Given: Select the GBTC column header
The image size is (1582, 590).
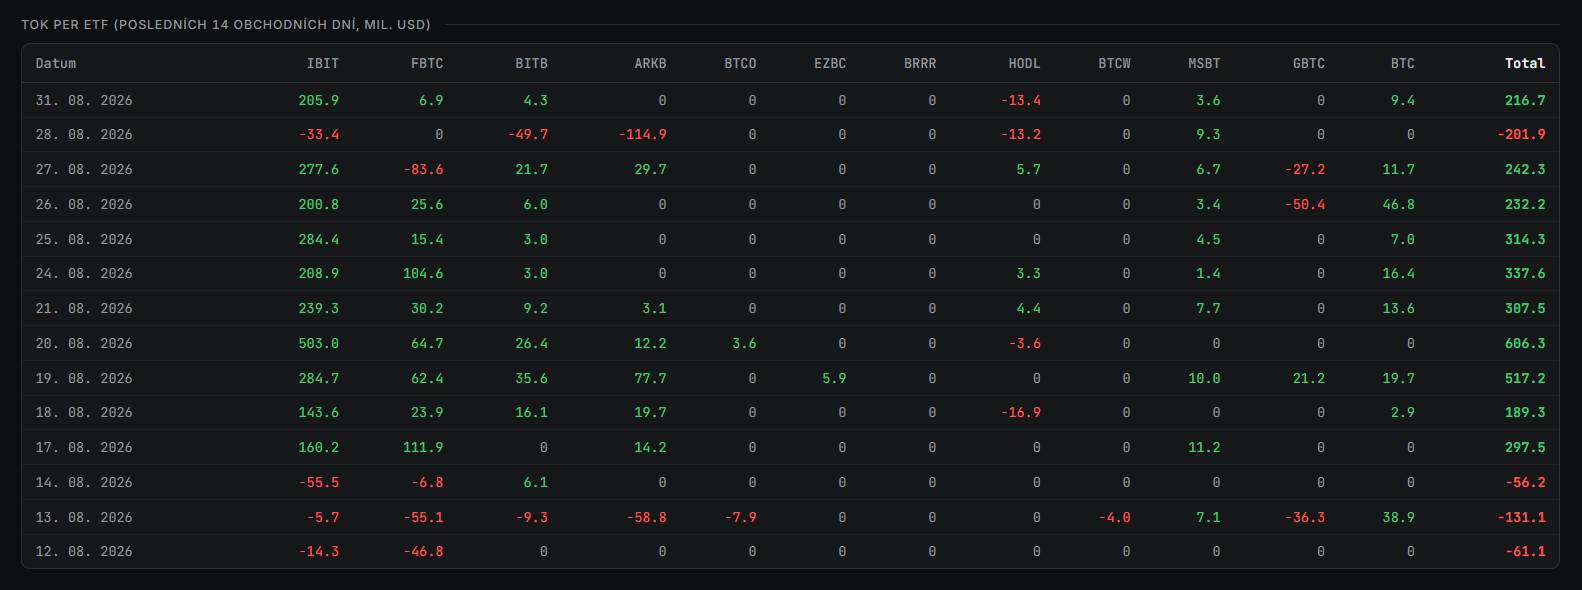Looking at the screenshot, I should coord(1308,63).
